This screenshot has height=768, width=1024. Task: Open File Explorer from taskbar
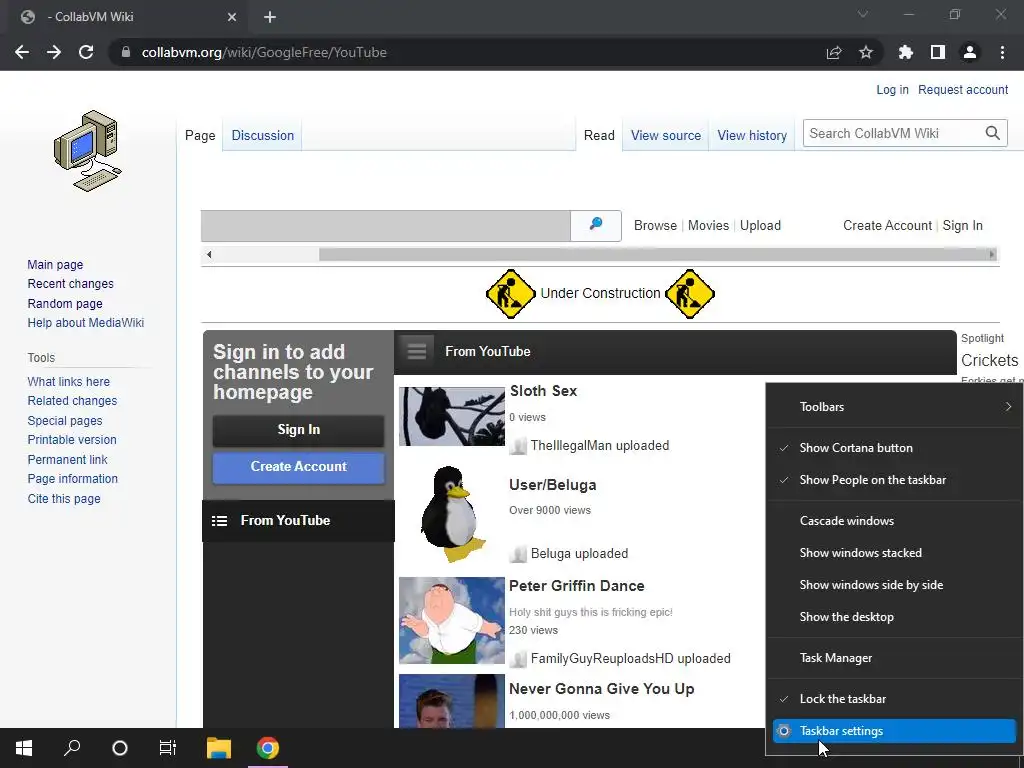[219, 748]
